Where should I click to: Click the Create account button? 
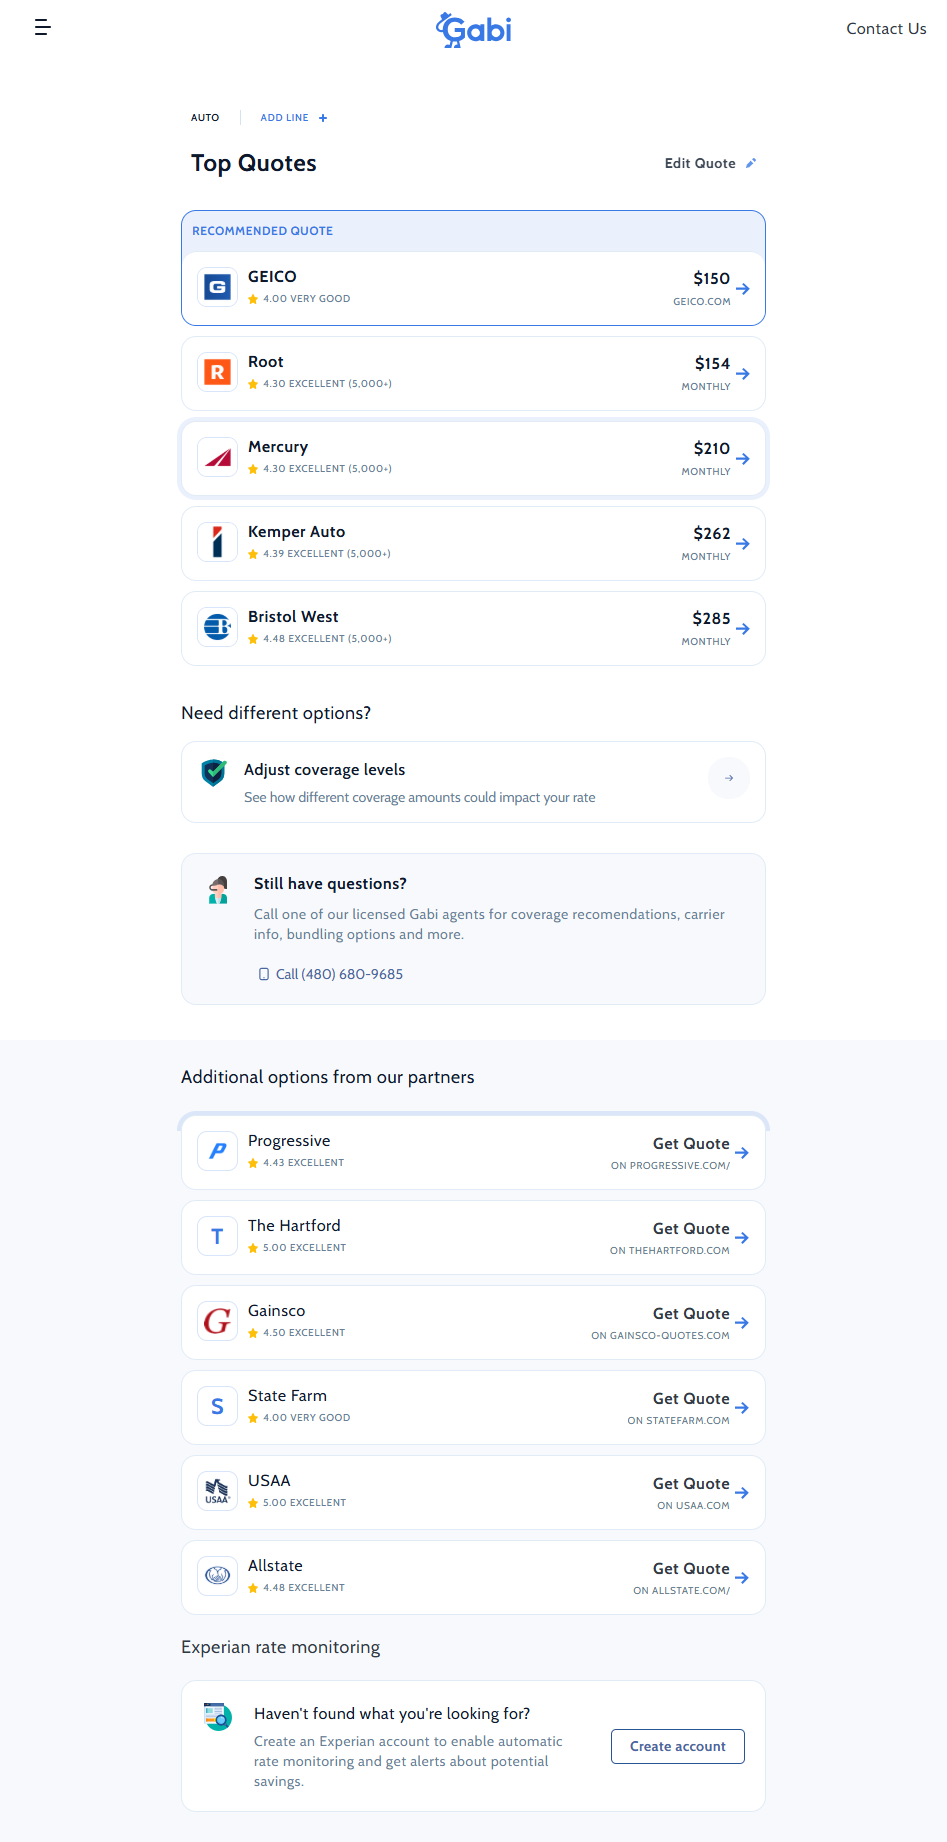[x=678, y=1746]
